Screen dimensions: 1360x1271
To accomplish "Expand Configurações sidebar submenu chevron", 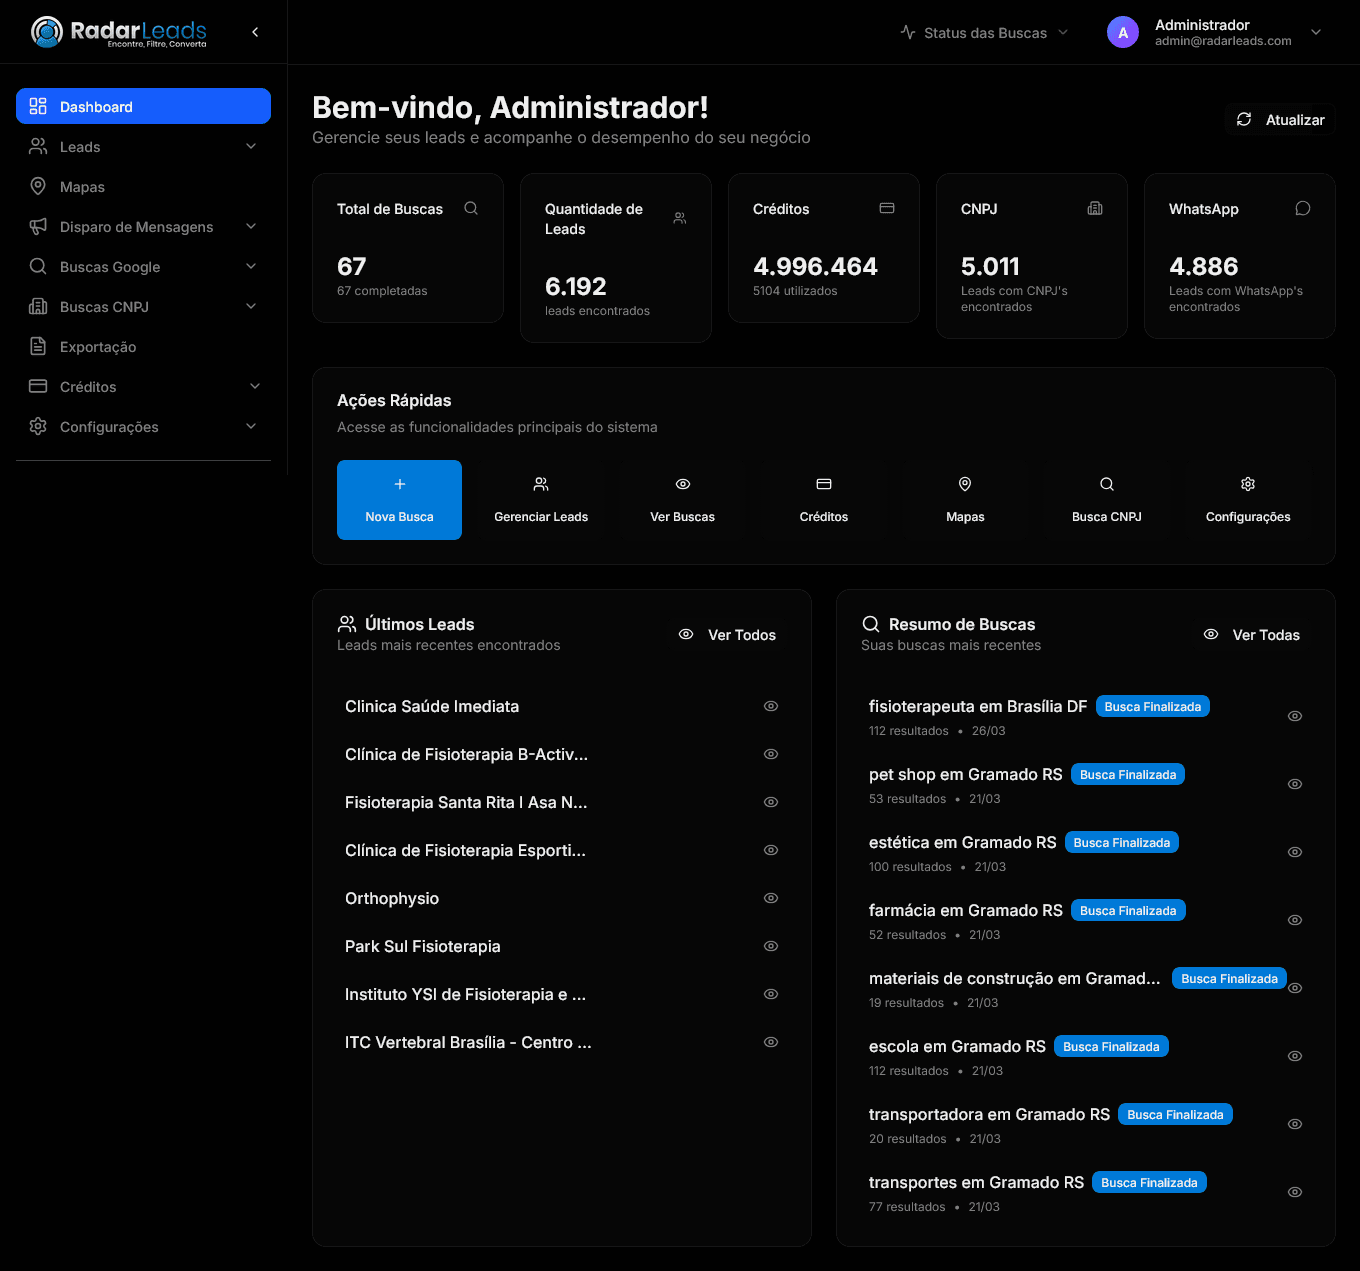I will tap(251, 426).
